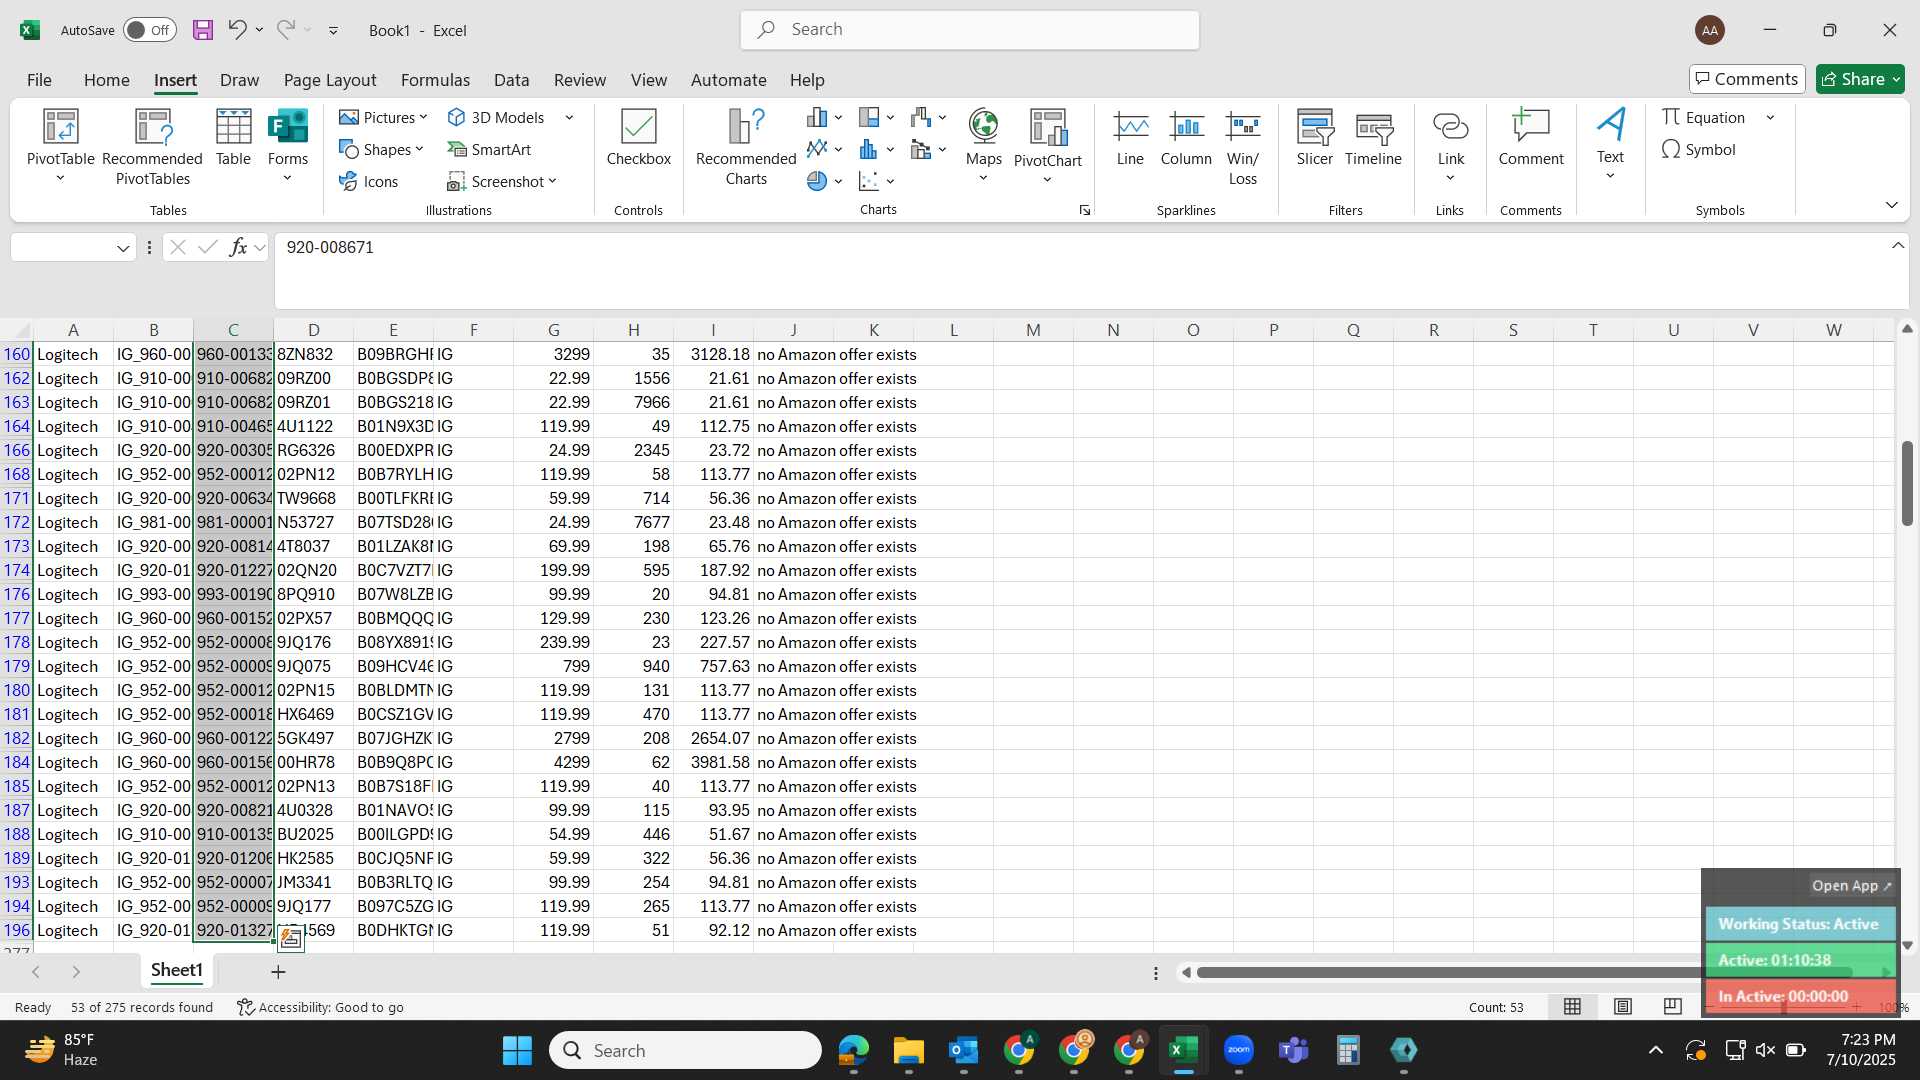This screenshot has width=1920, height=1080.
Task: Open Insert Equation
Action: click(1703, 117)
